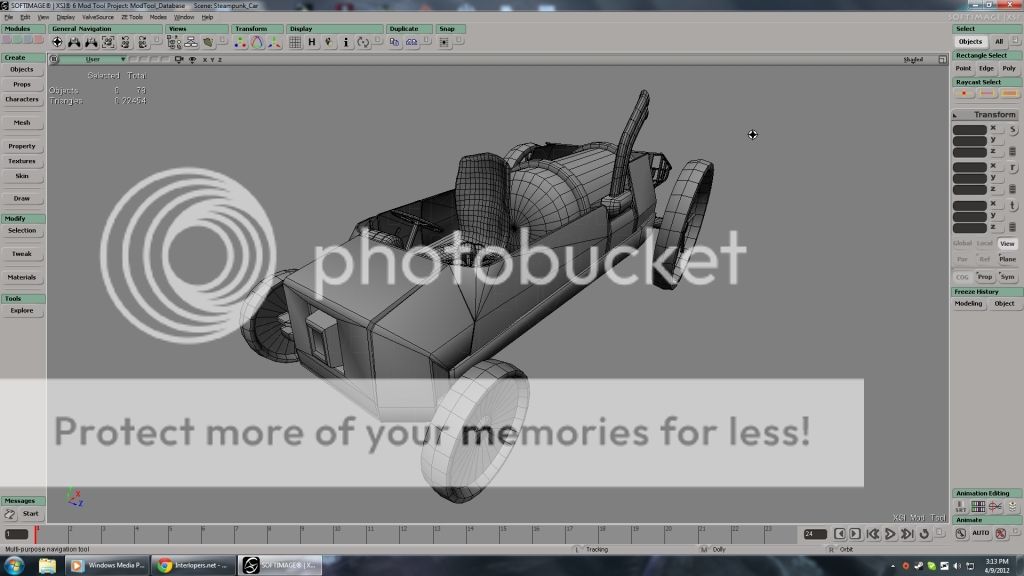This screenshot has width=1024, height=576.
Task: Click the set key icon under Animate
Action: [961, 533]
